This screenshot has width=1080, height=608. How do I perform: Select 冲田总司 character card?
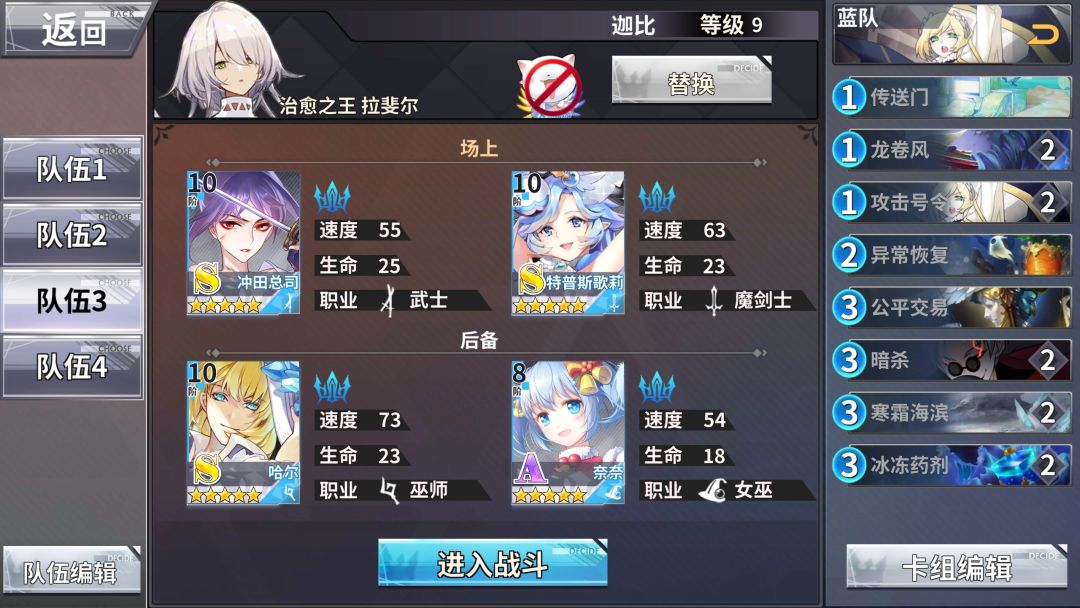click(x=243, y=243)
